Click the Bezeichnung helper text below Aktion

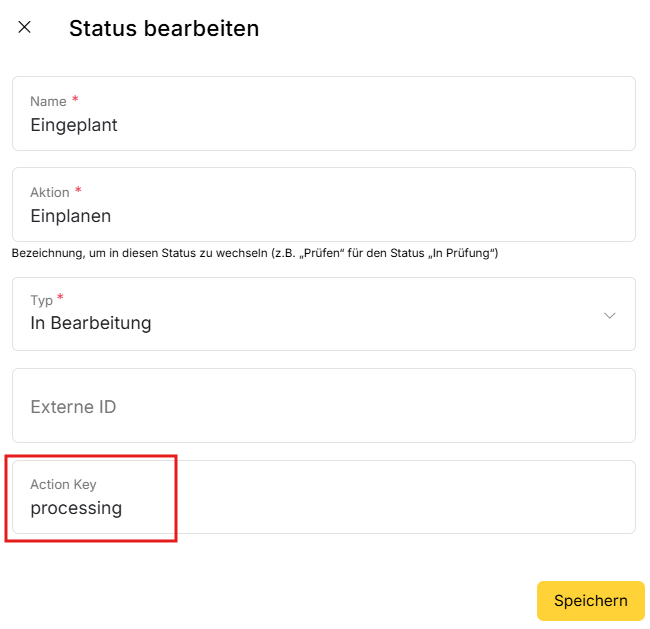(255, 254)
